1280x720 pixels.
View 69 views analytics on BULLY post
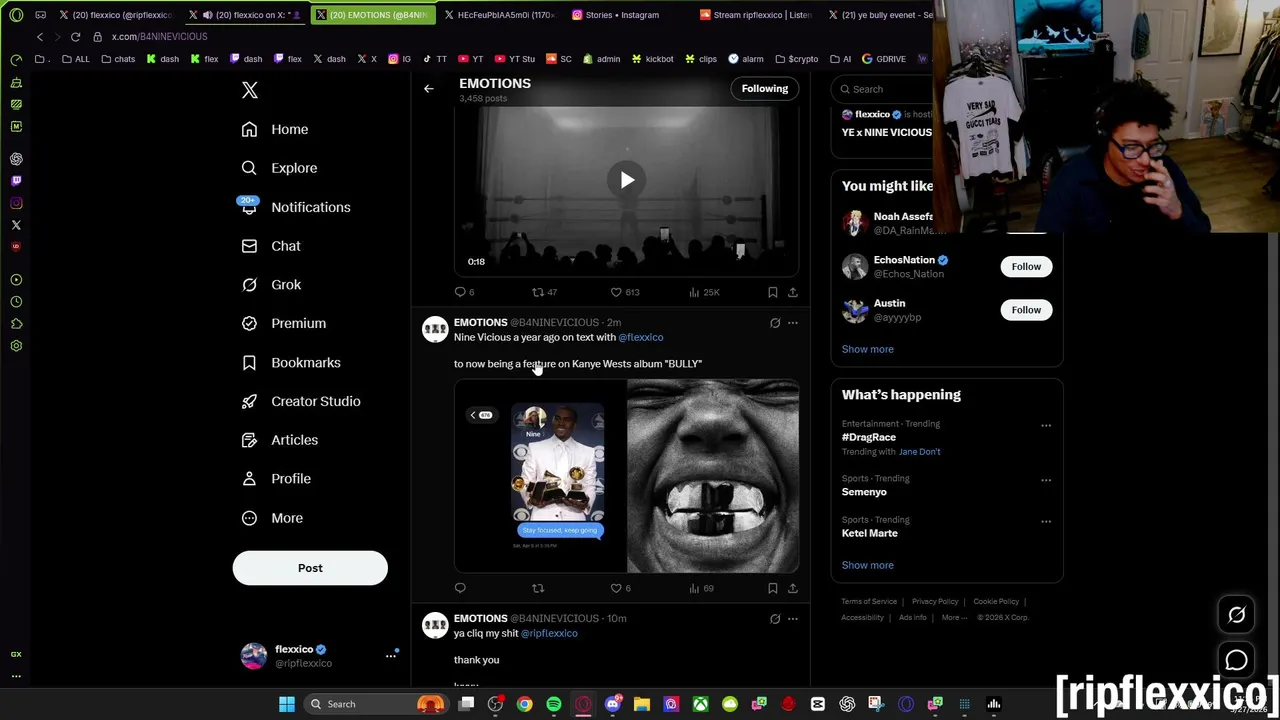click(x=701, y=588)
